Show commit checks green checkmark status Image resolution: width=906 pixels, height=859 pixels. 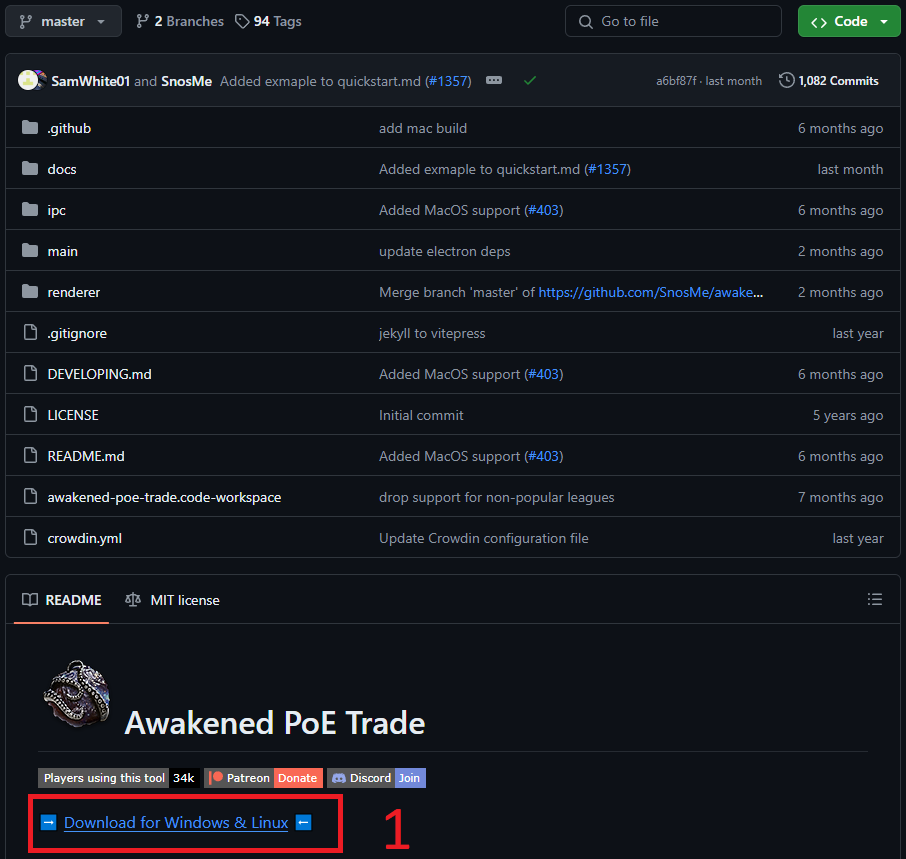pyautogui.click(x=530, y=81)
